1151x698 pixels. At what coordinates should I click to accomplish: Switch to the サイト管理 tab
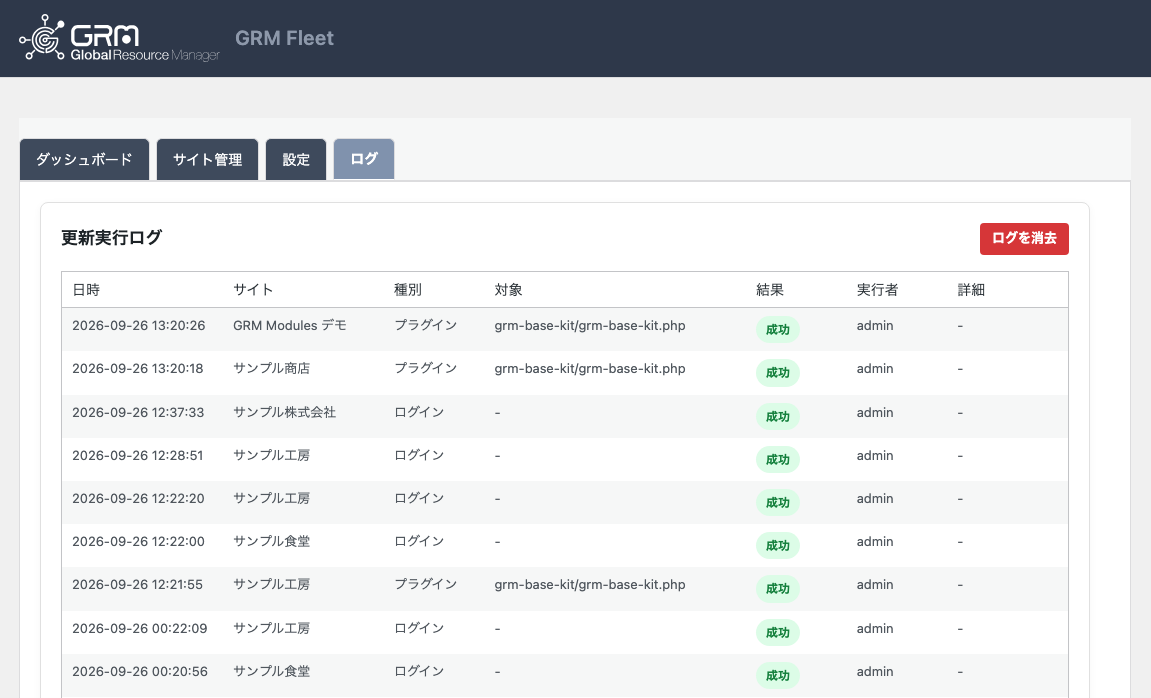pos(208,159)
